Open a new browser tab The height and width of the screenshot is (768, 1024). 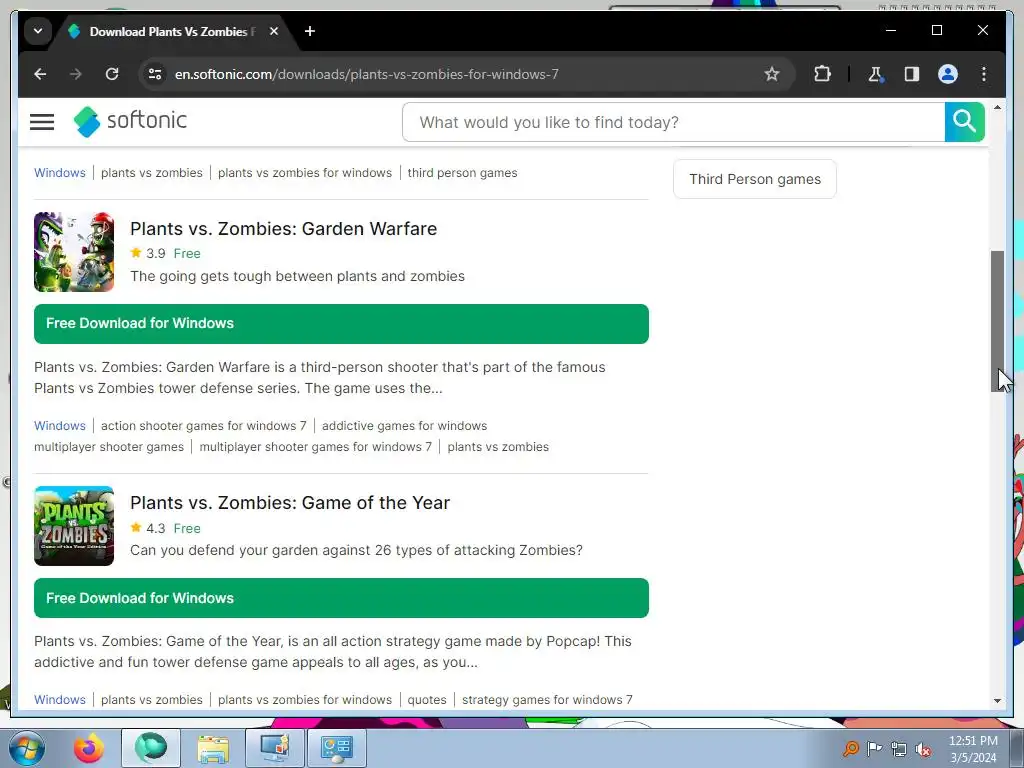310,31
